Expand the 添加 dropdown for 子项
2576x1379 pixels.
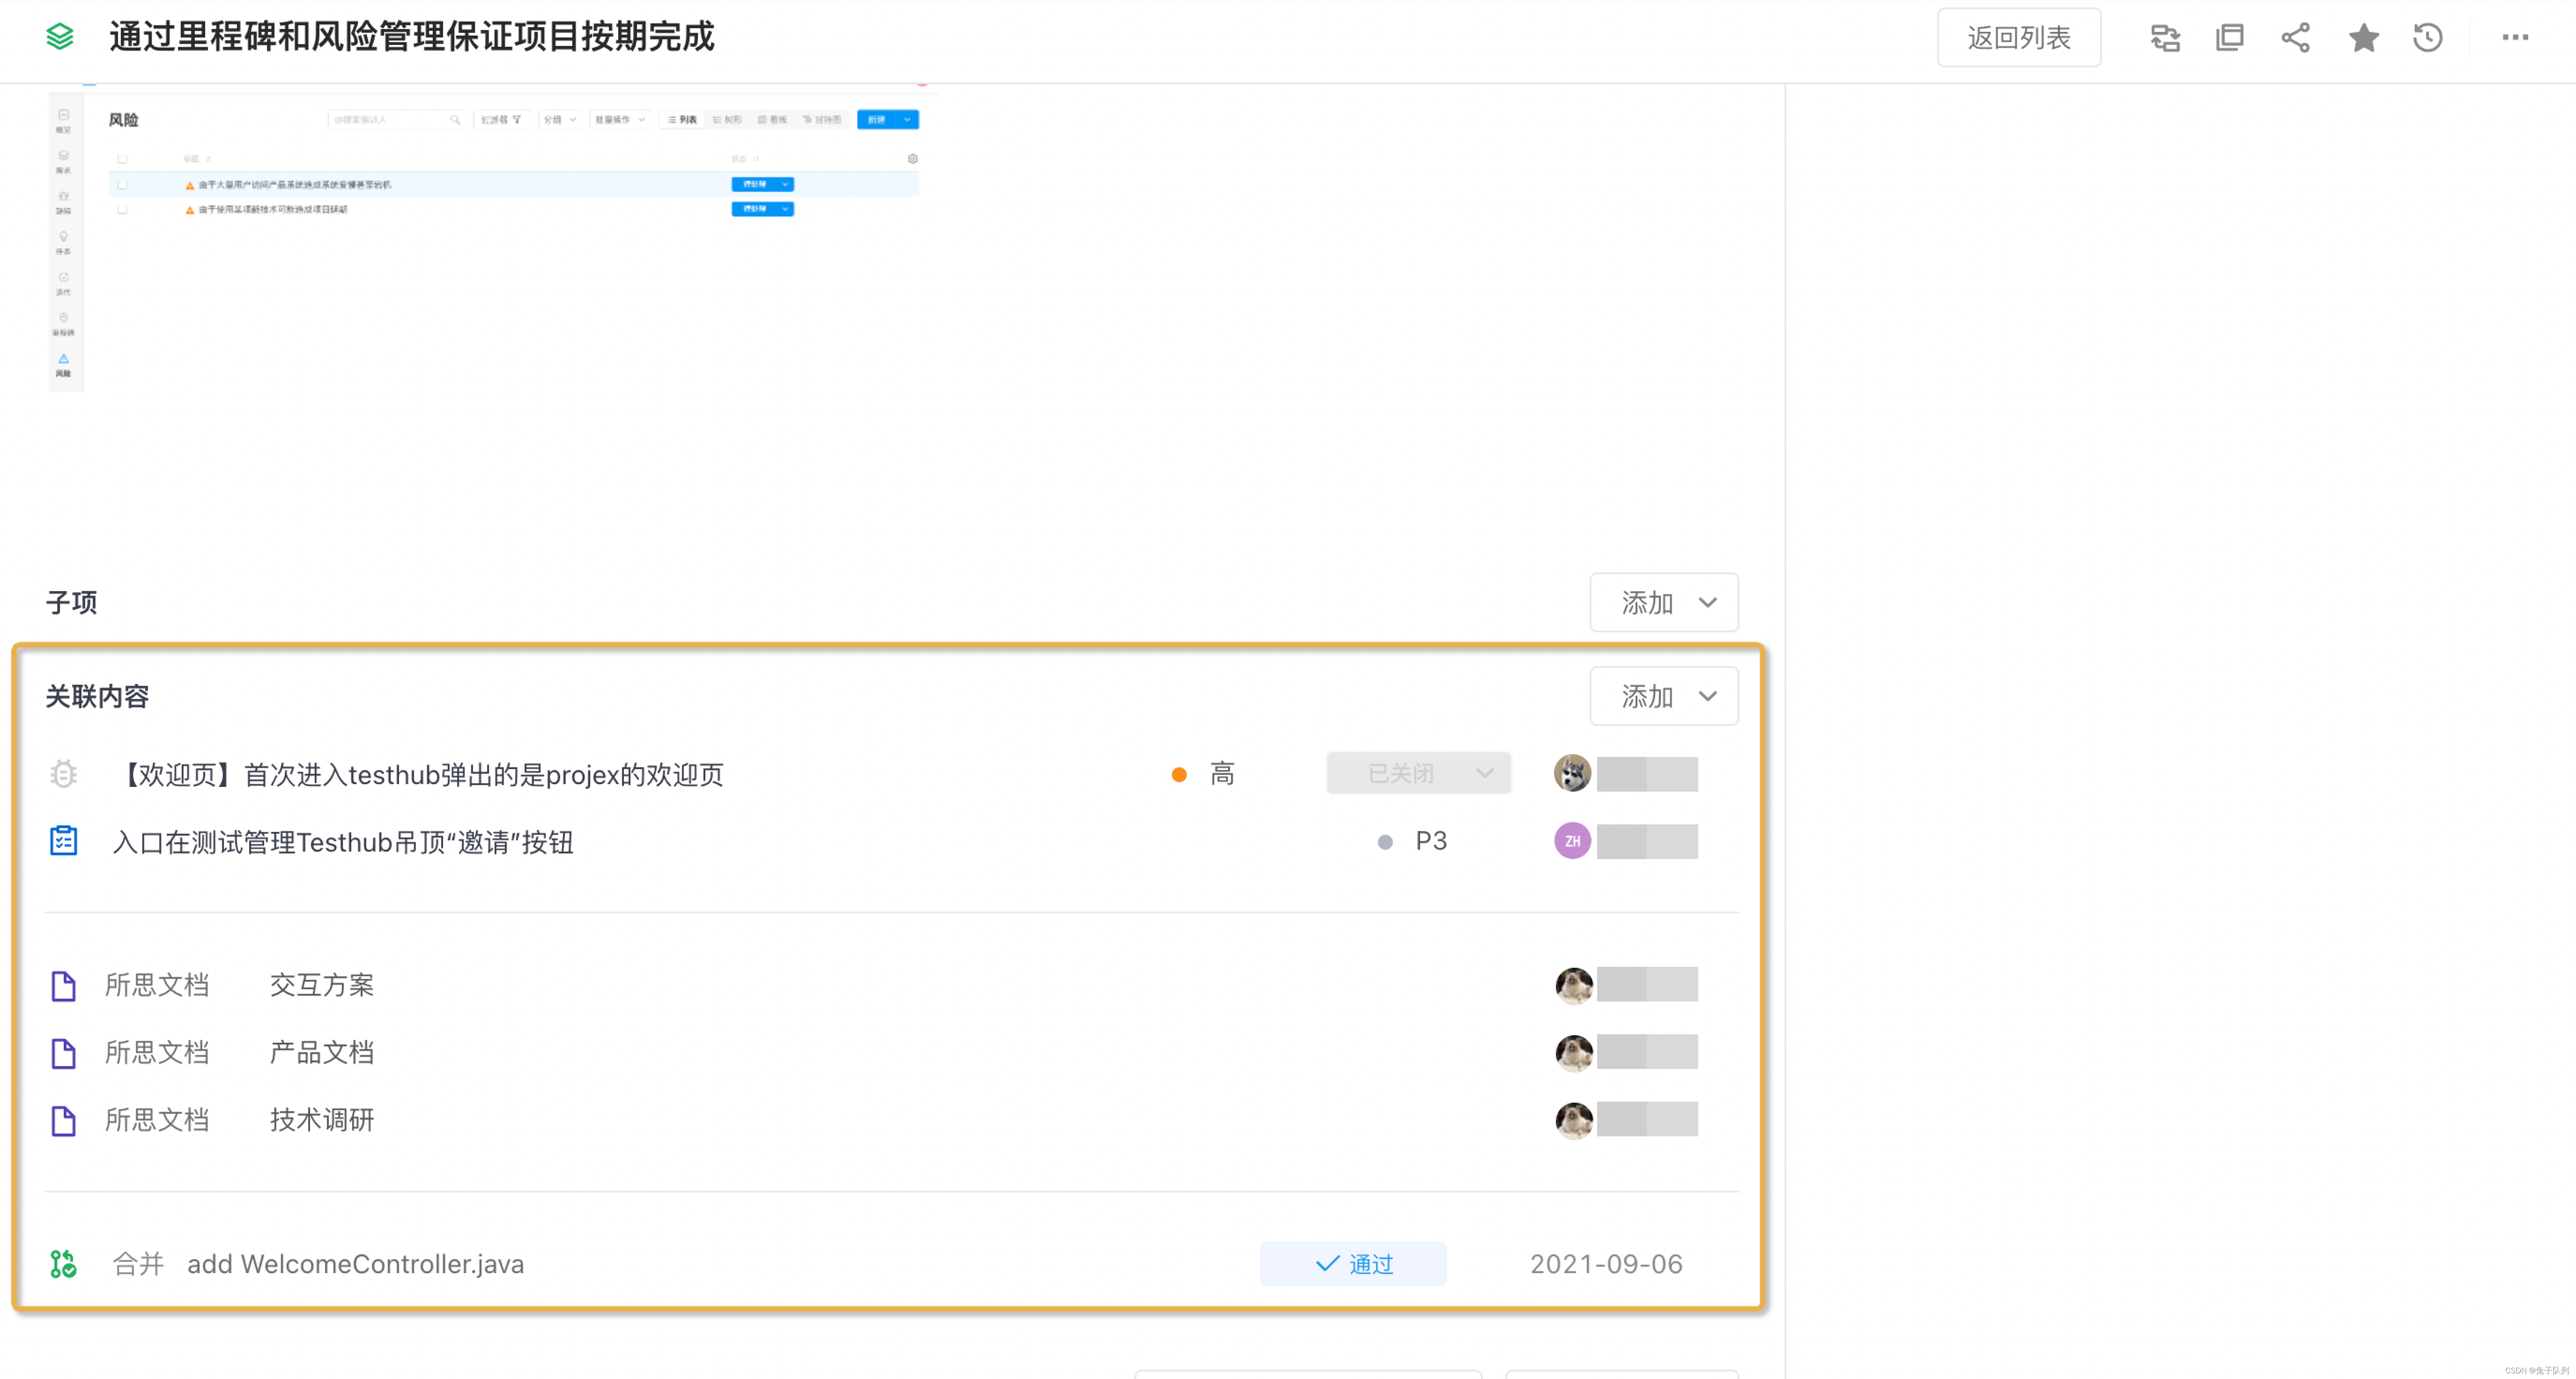1664,602
